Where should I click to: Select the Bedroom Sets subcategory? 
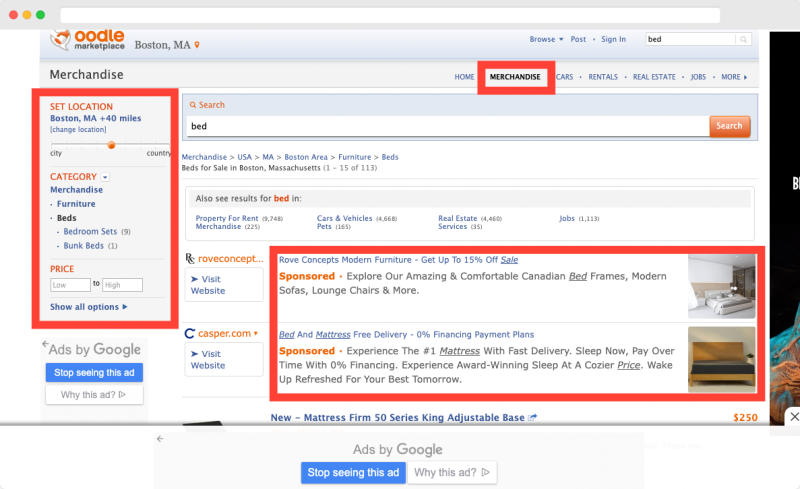coord(90,232)
